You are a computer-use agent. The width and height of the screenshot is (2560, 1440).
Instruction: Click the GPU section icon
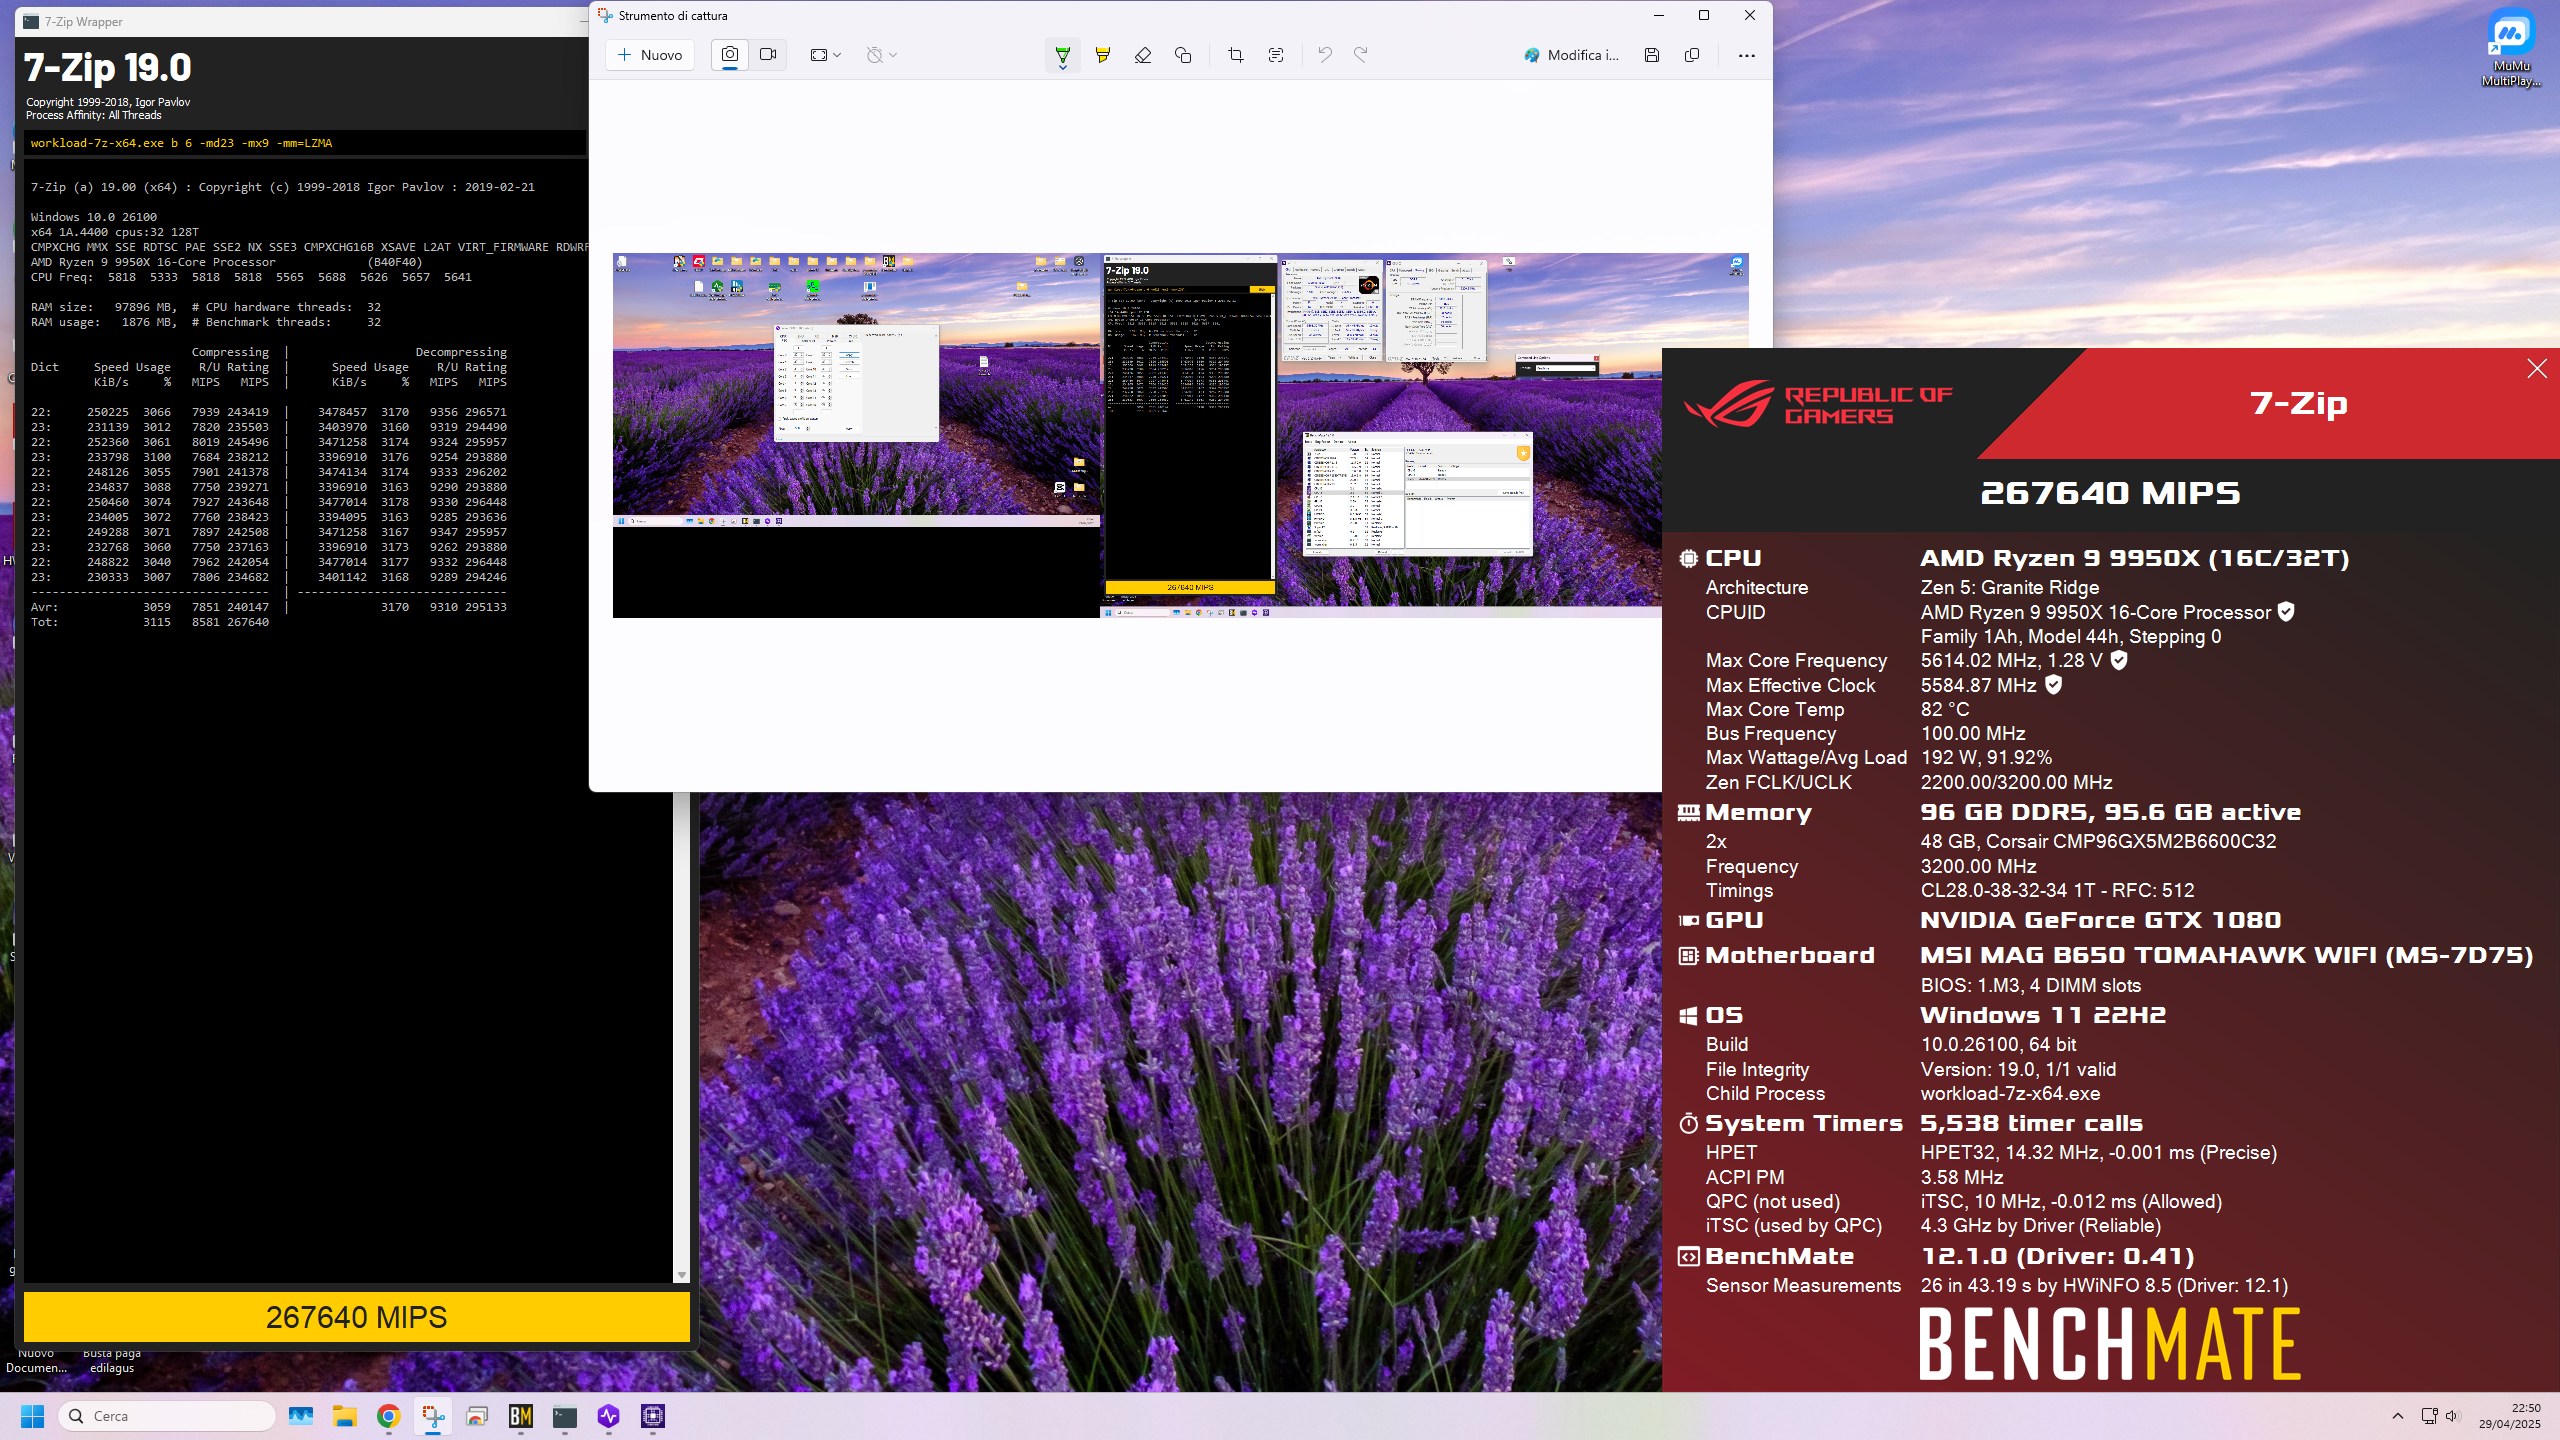click(x=1688, y=921)
